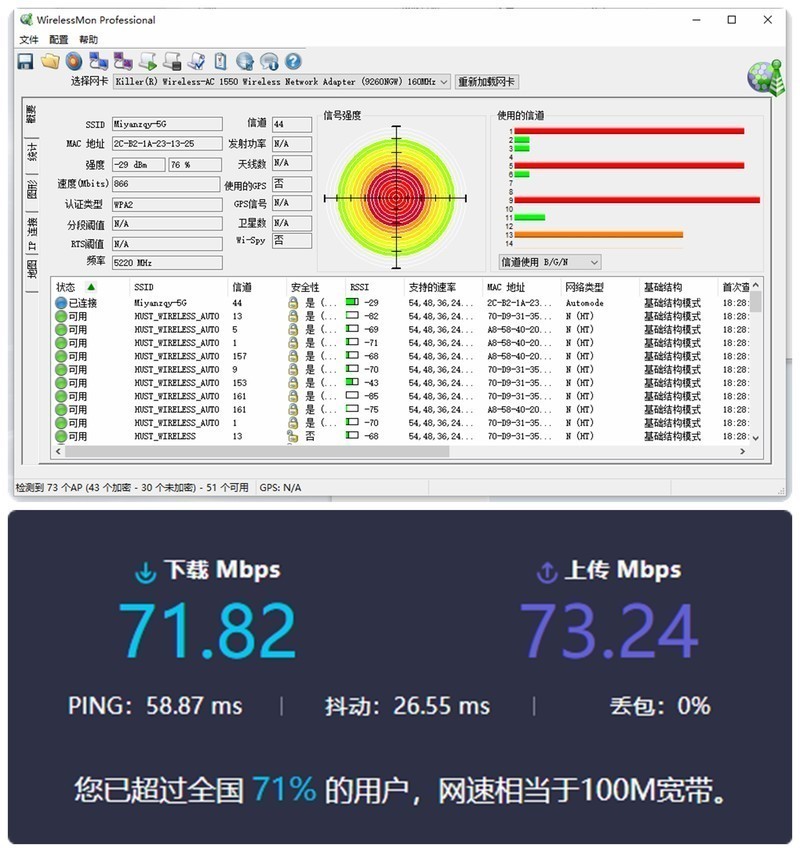Click the green play logging script icon
Screen dimensions: 800x852
coord(146,61)
